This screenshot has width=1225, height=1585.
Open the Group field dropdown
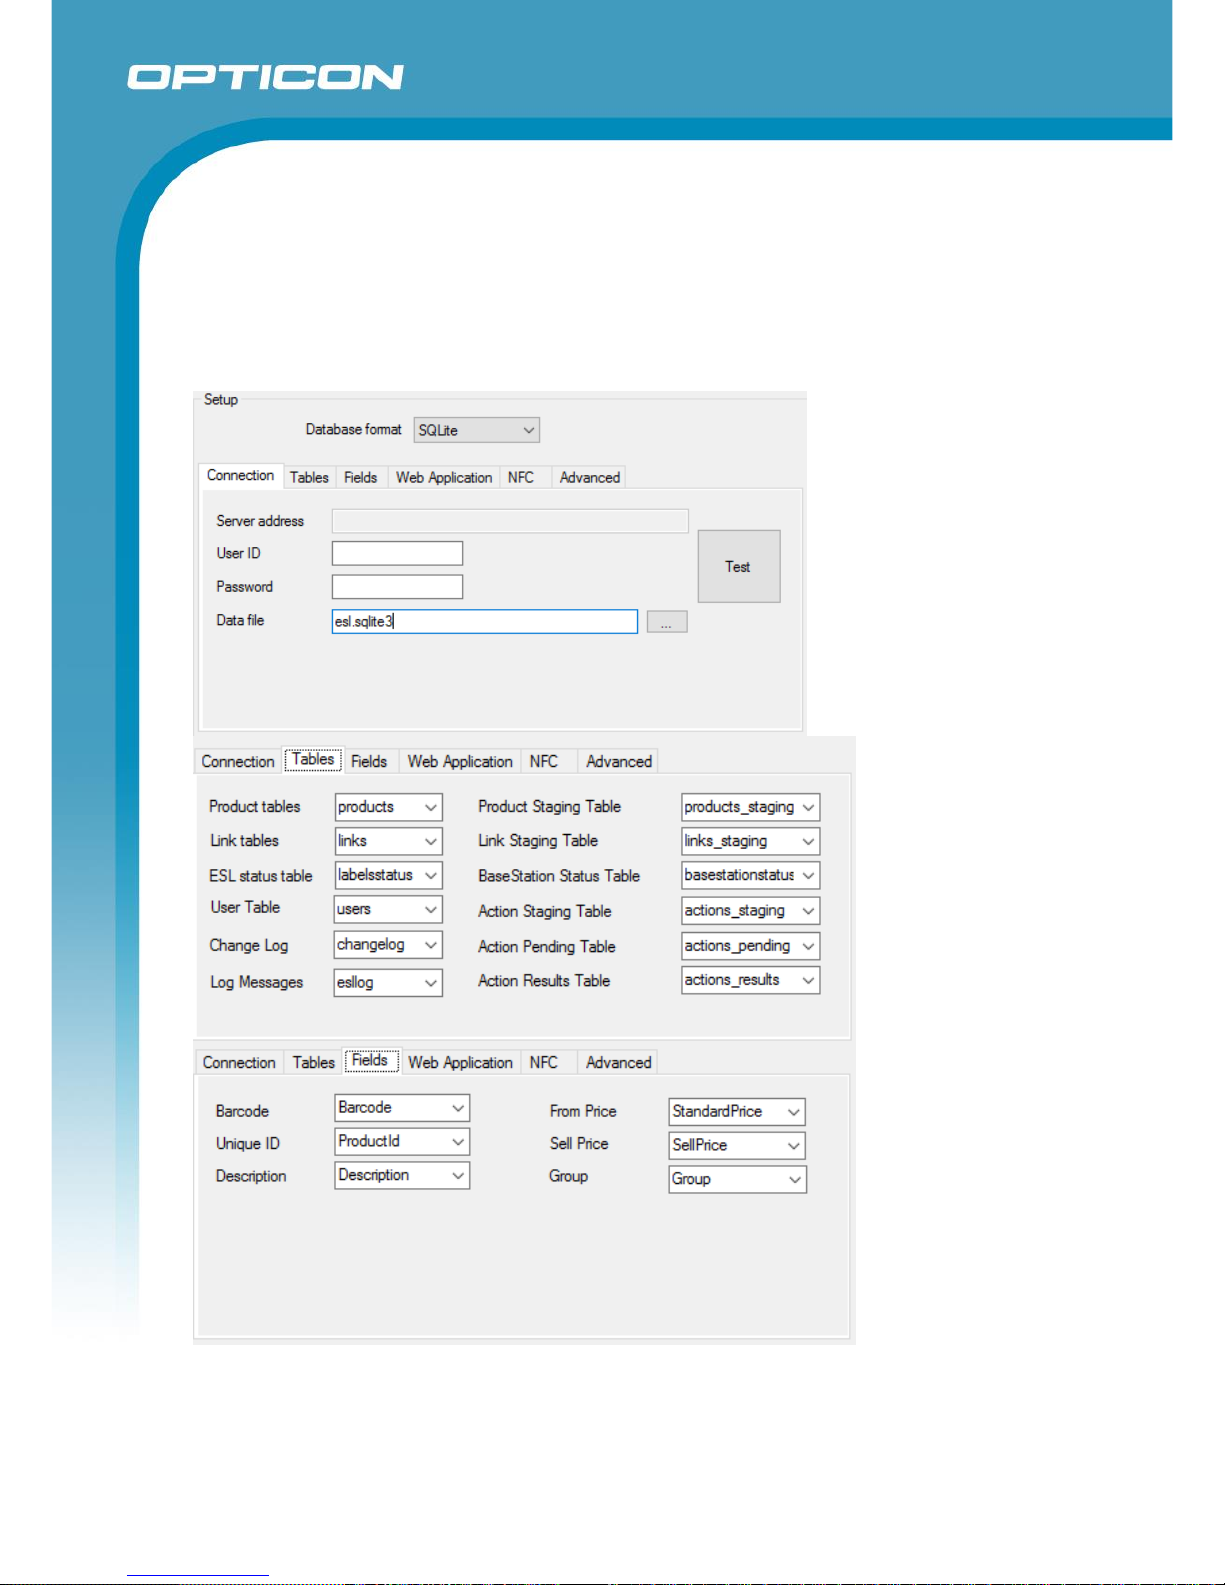tap(738, 1180)
